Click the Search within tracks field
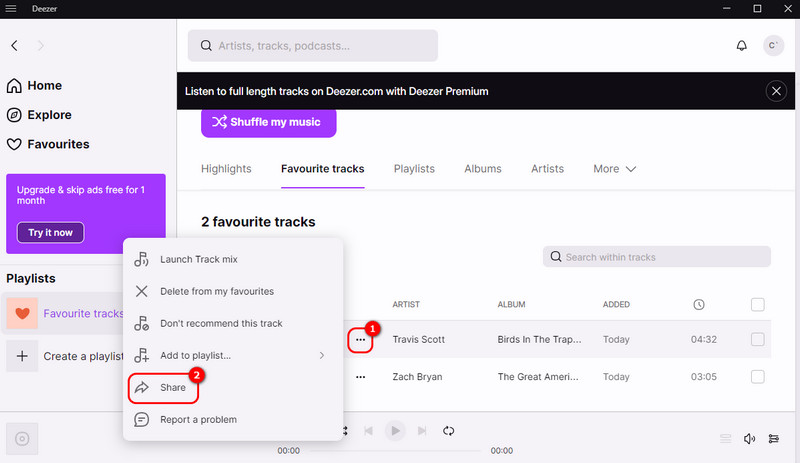Screen dimensions: 800x463 click(x=657, y=257)
